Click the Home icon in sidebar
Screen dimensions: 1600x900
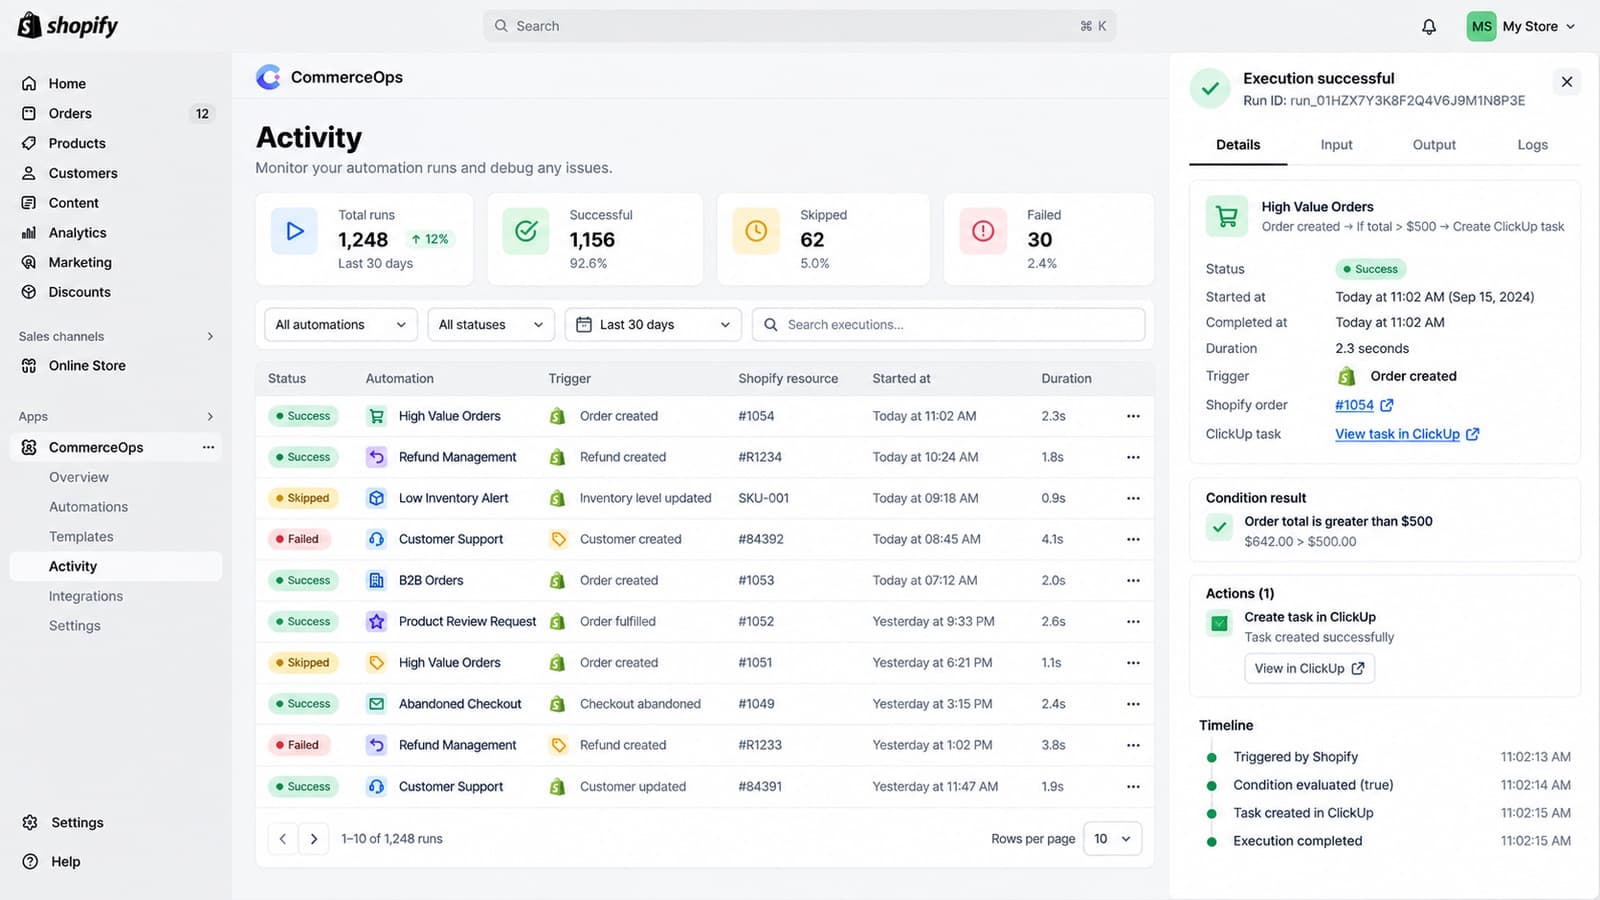[x=29, y=84]
